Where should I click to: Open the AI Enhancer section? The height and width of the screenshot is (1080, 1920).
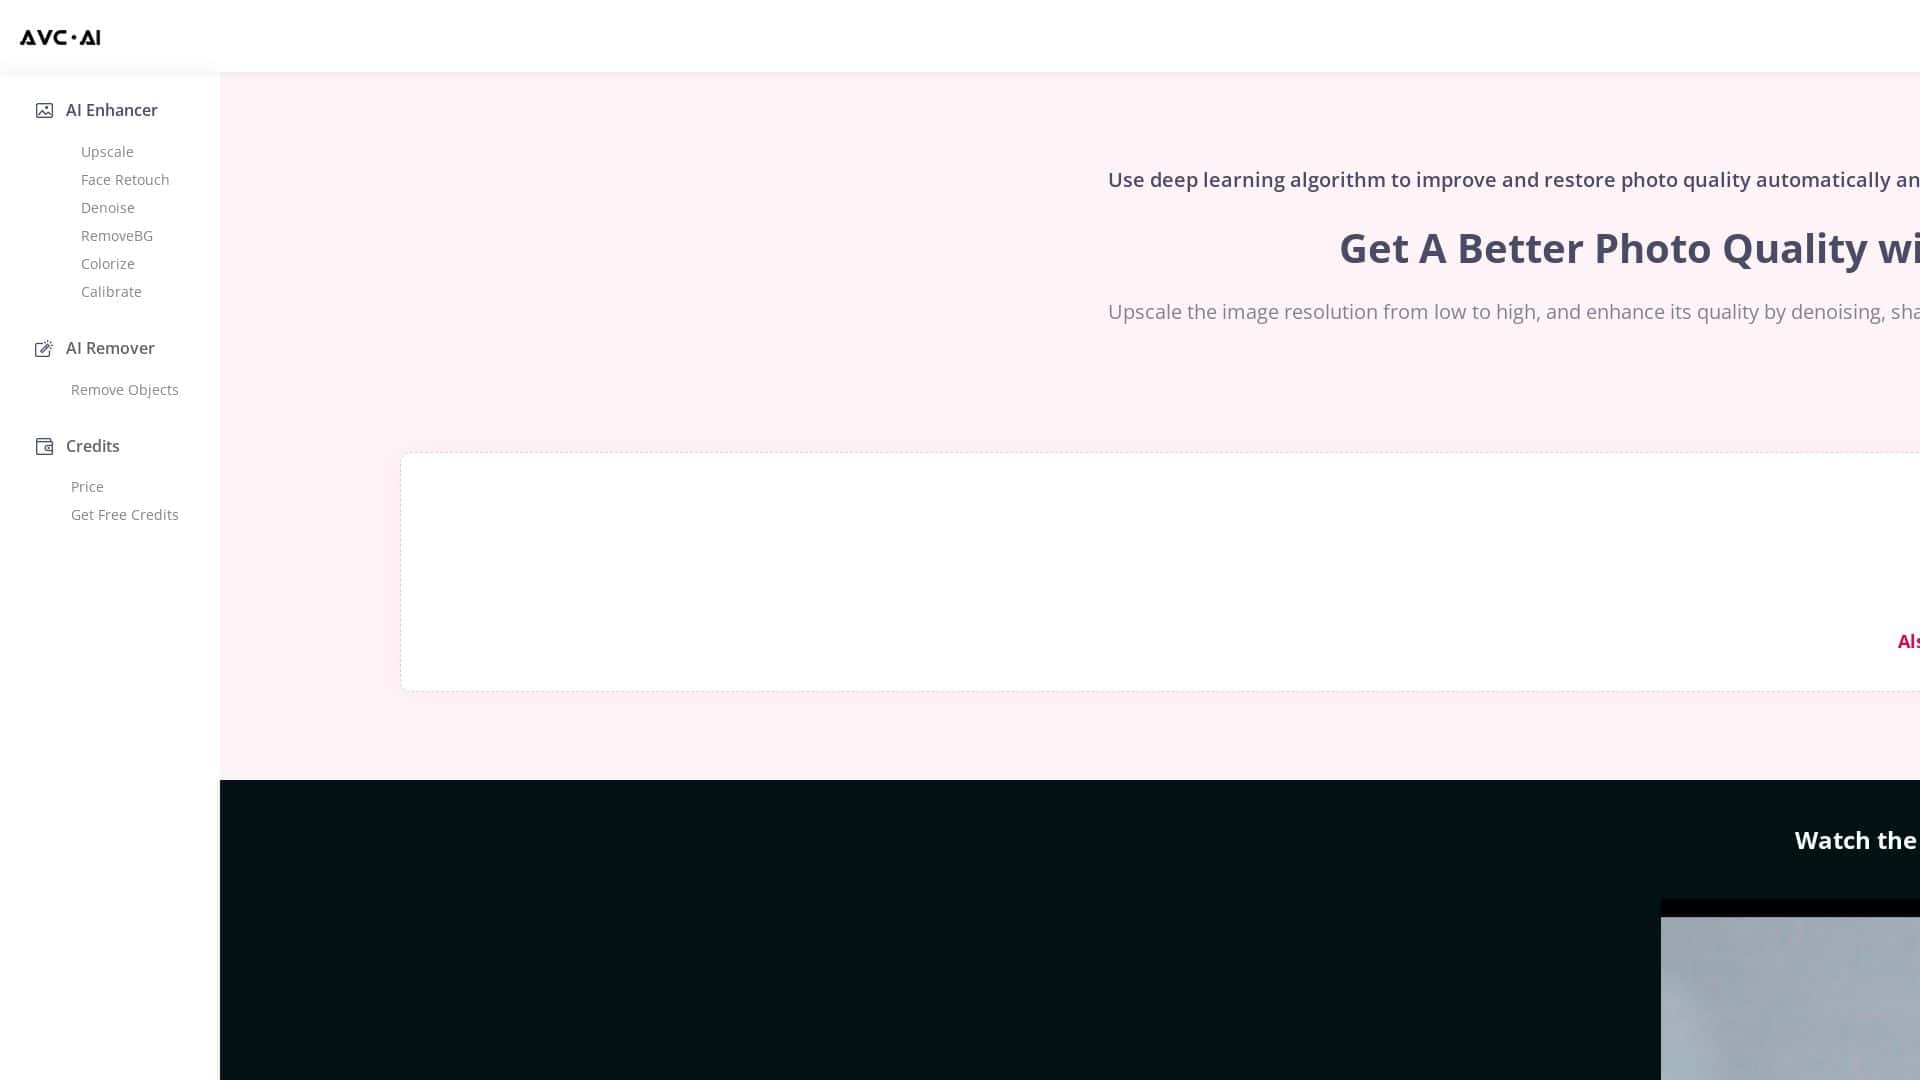[111, 110]
